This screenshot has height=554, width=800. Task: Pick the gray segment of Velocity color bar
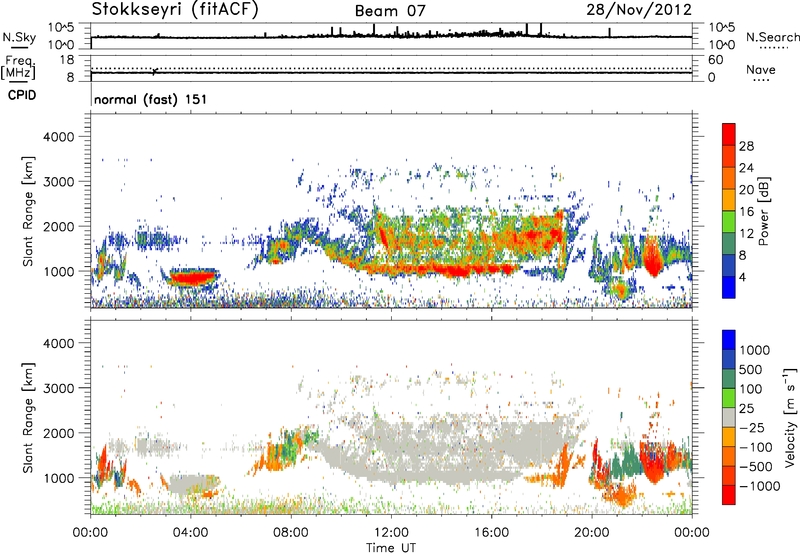tap(729, 417)
